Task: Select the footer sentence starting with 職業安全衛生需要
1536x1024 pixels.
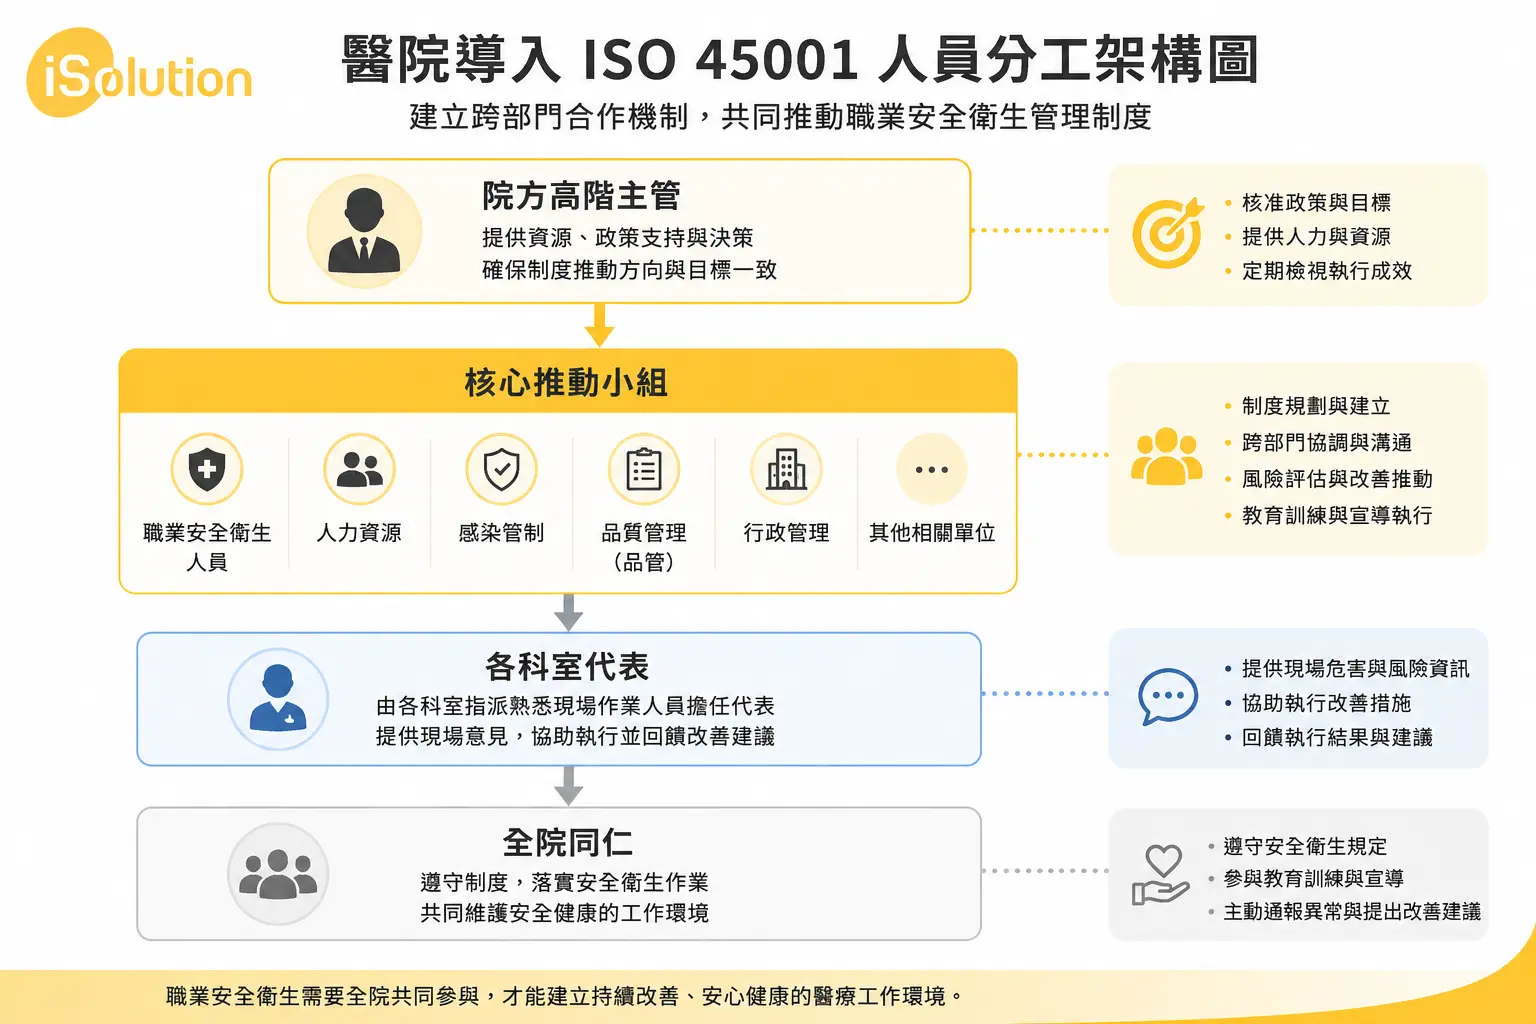Action: point(564,997)
